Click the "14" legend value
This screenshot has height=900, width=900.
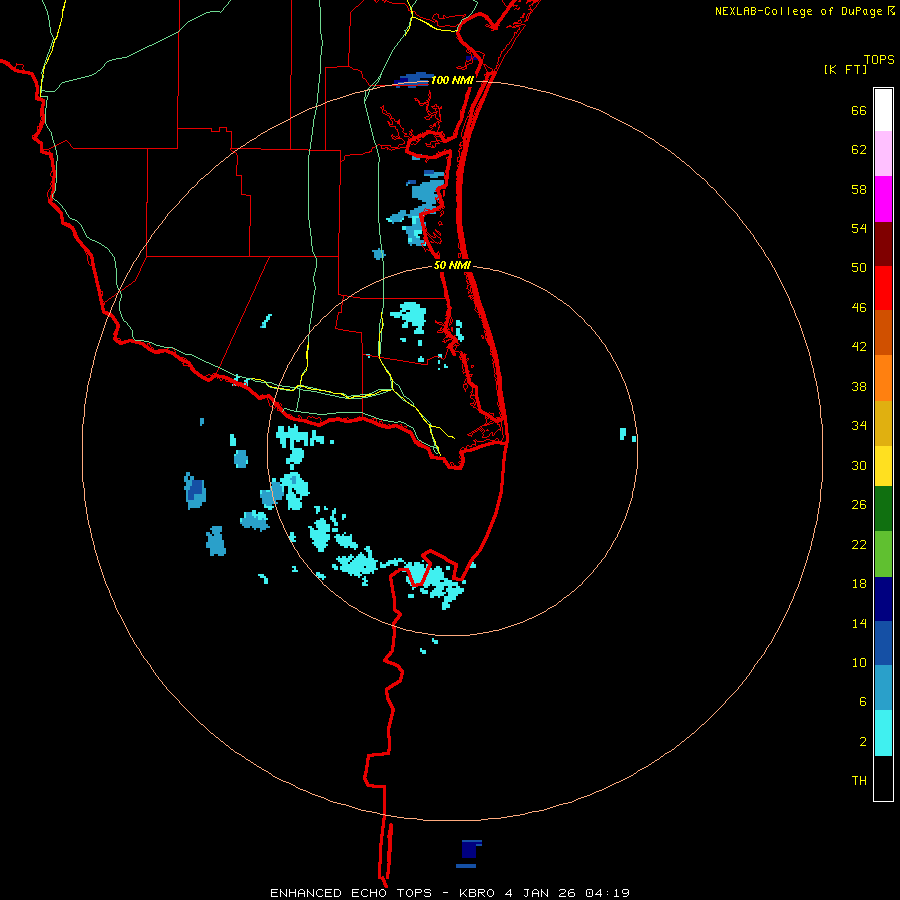pos(859,623)
